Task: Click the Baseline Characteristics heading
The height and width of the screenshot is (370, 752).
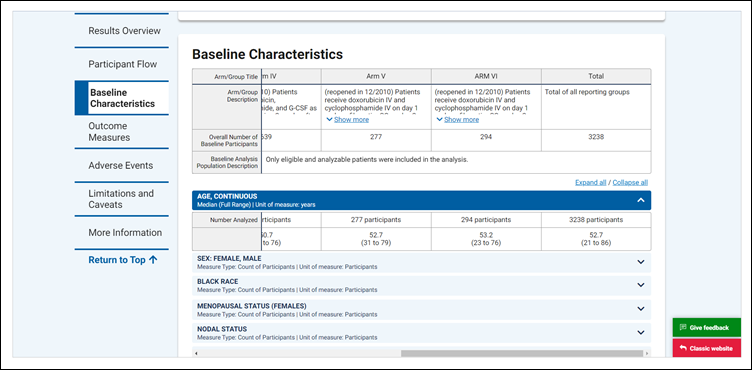Action: coord(267,54)
